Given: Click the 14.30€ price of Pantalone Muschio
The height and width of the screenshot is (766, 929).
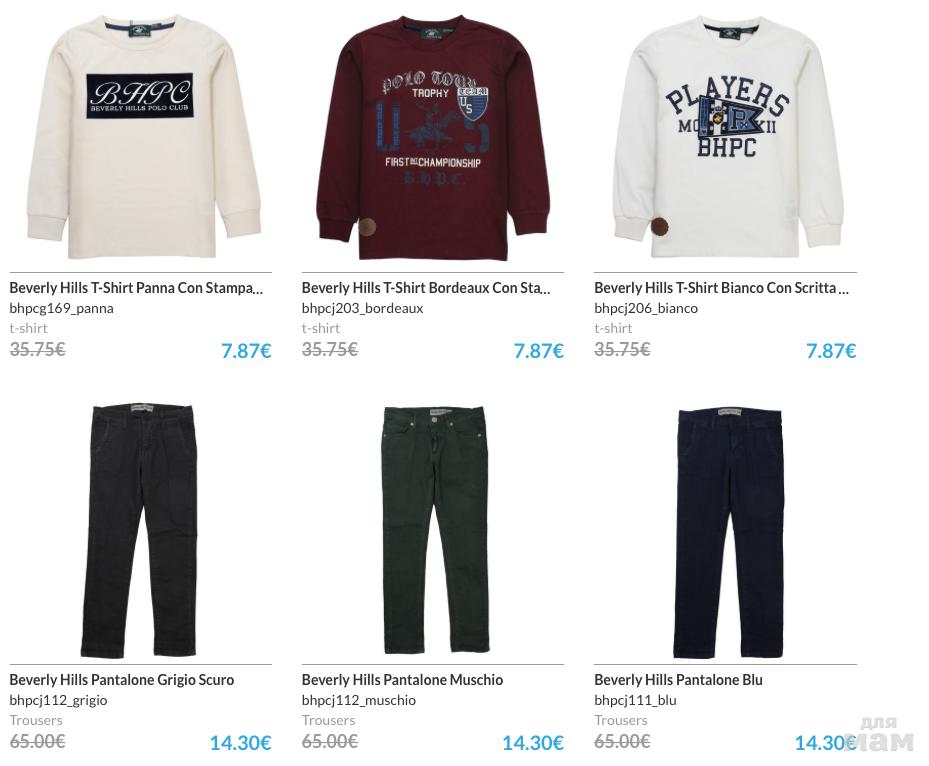Looking at the screenshot, I should [x=533, y=743].
